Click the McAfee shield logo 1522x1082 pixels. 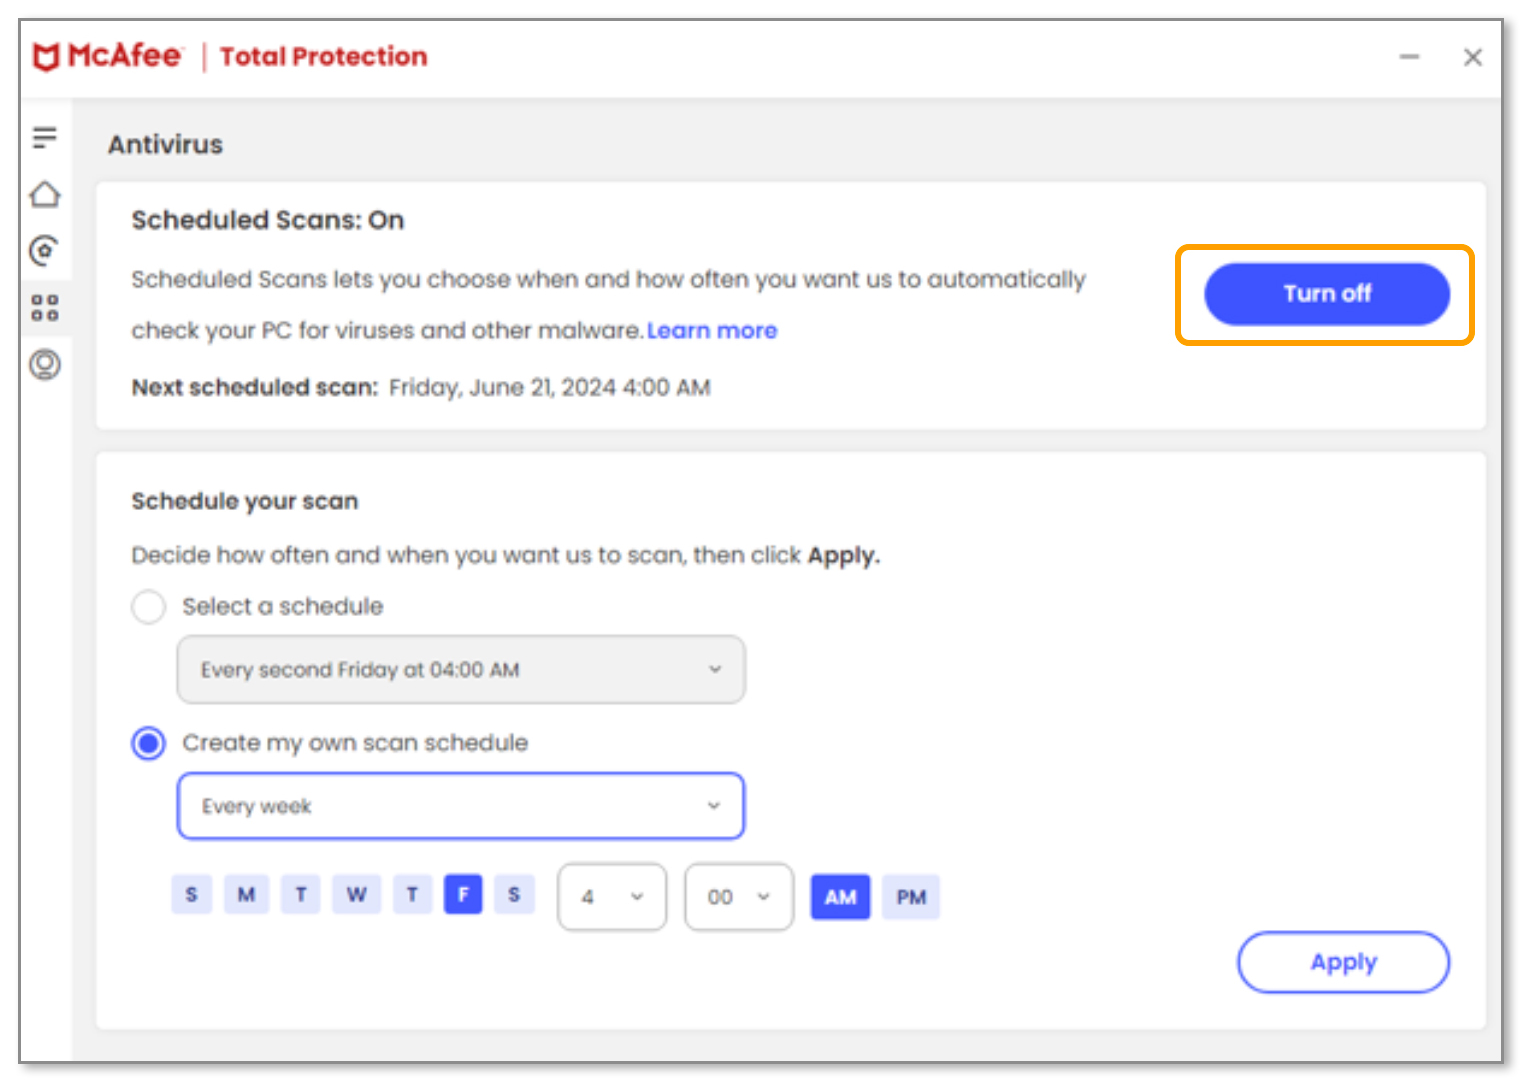click(x=46, y=57)
